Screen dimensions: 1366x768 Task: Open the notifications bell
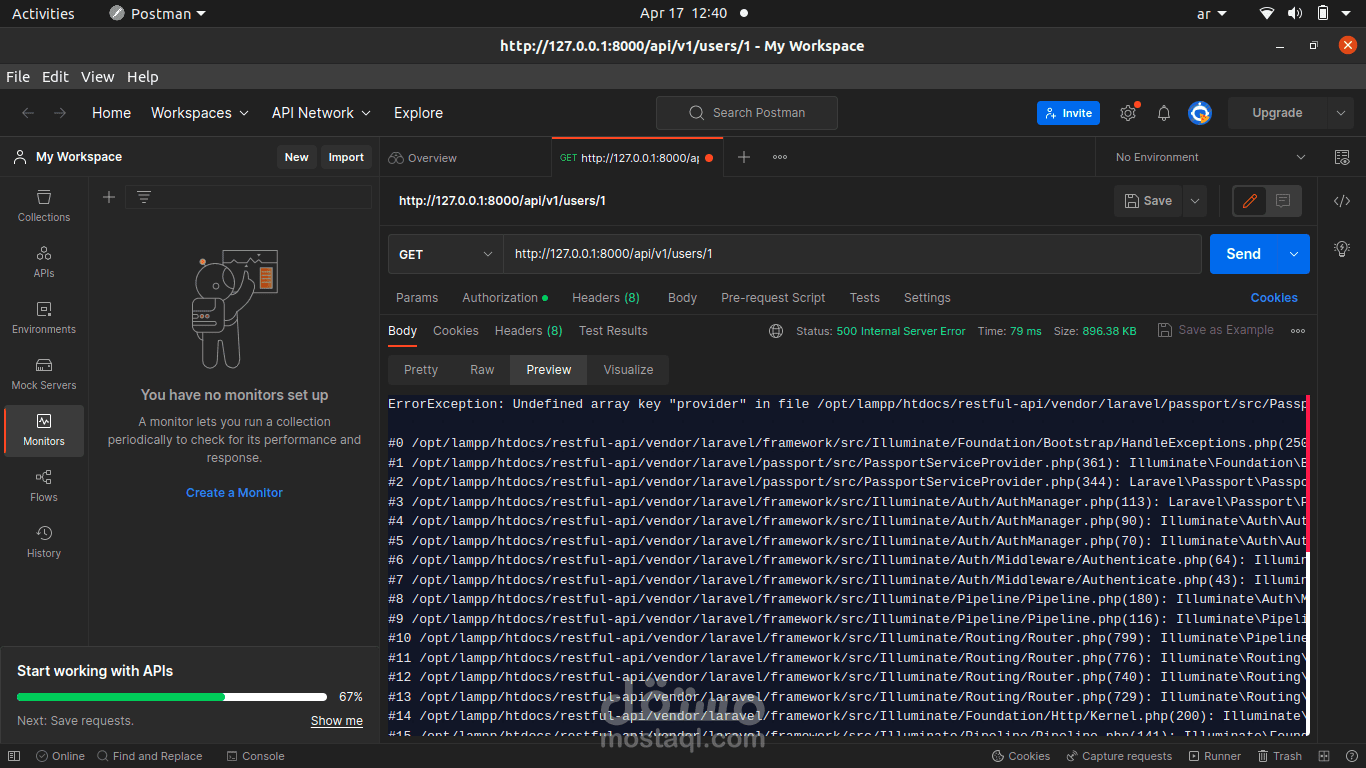1164,113
